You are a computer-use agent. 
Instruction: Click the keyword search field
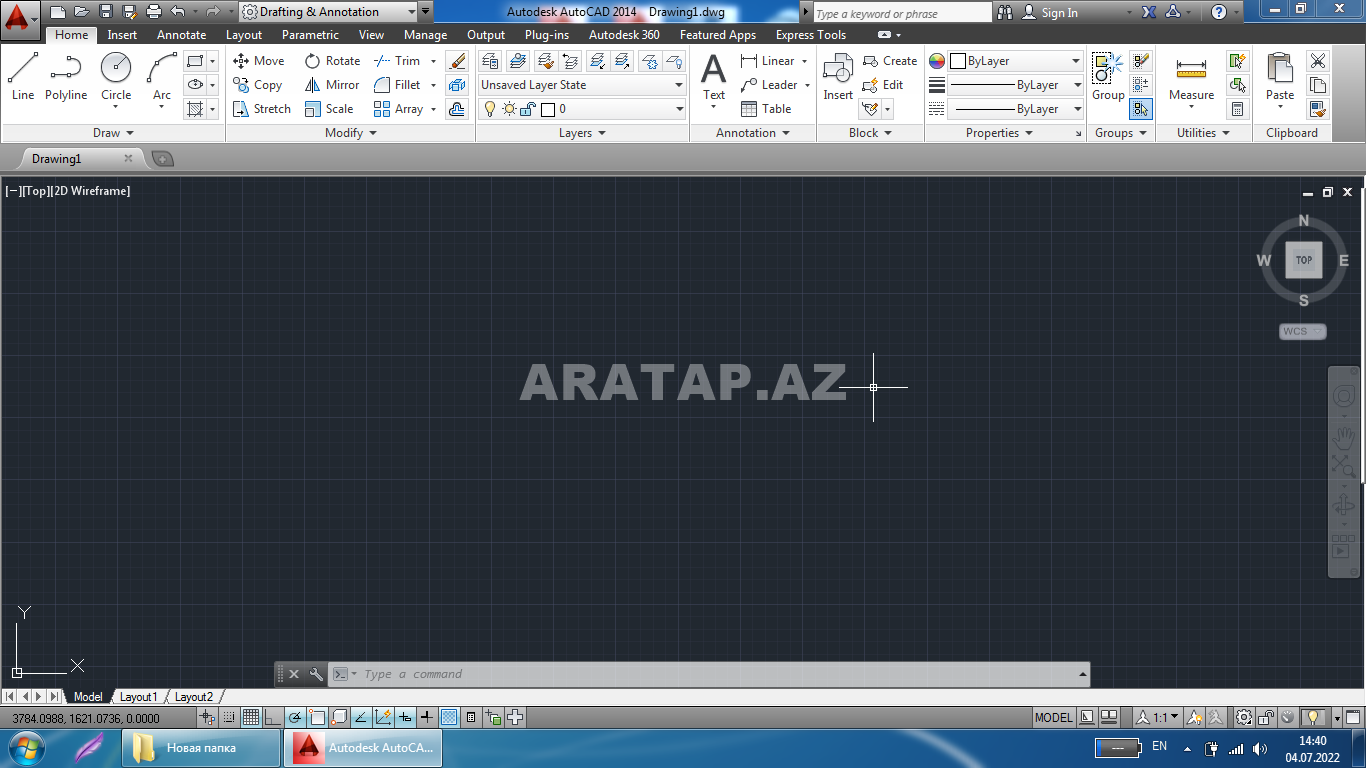click(901, 13)
